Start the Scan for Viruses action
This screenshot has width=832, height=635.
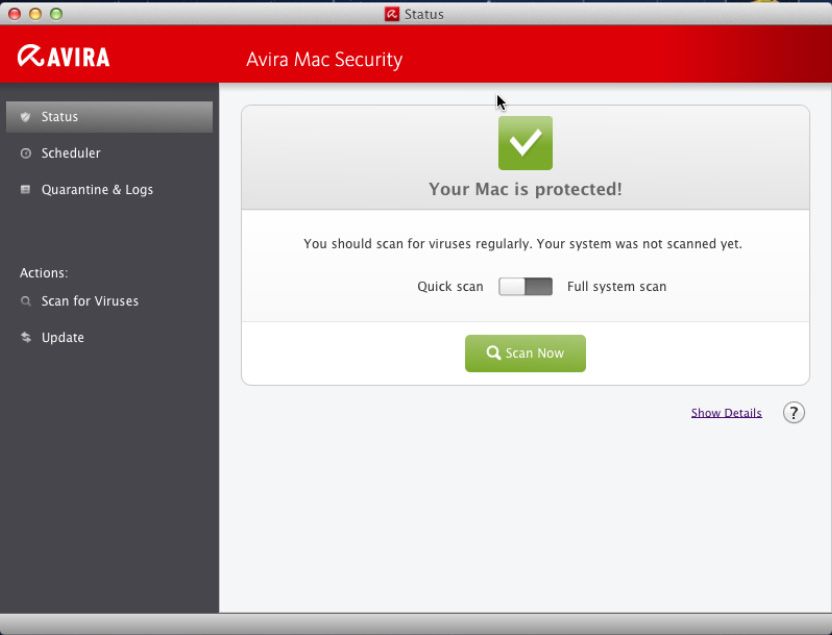109,301
